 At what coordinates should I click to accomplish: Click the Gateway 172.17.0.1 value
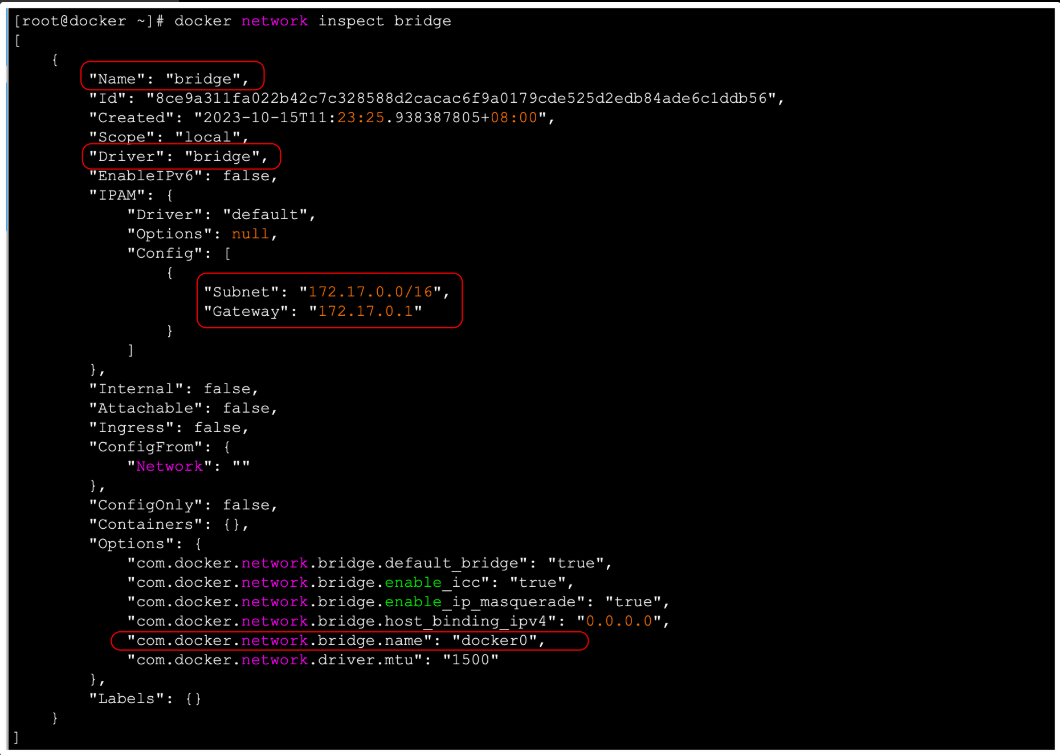(366, 312)
